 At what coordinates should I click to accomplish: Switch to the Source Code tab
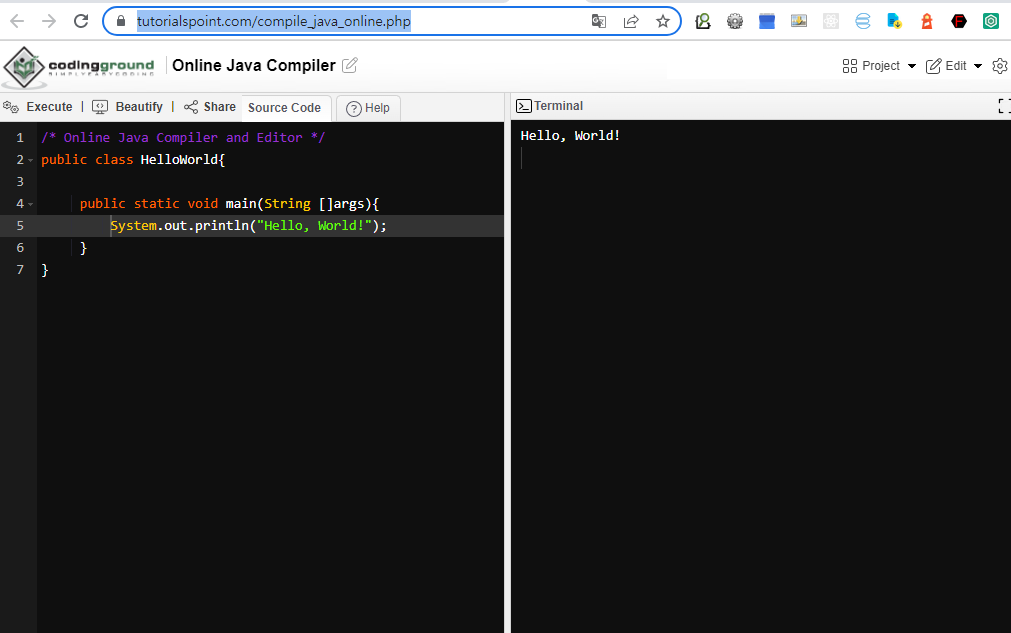284,108
